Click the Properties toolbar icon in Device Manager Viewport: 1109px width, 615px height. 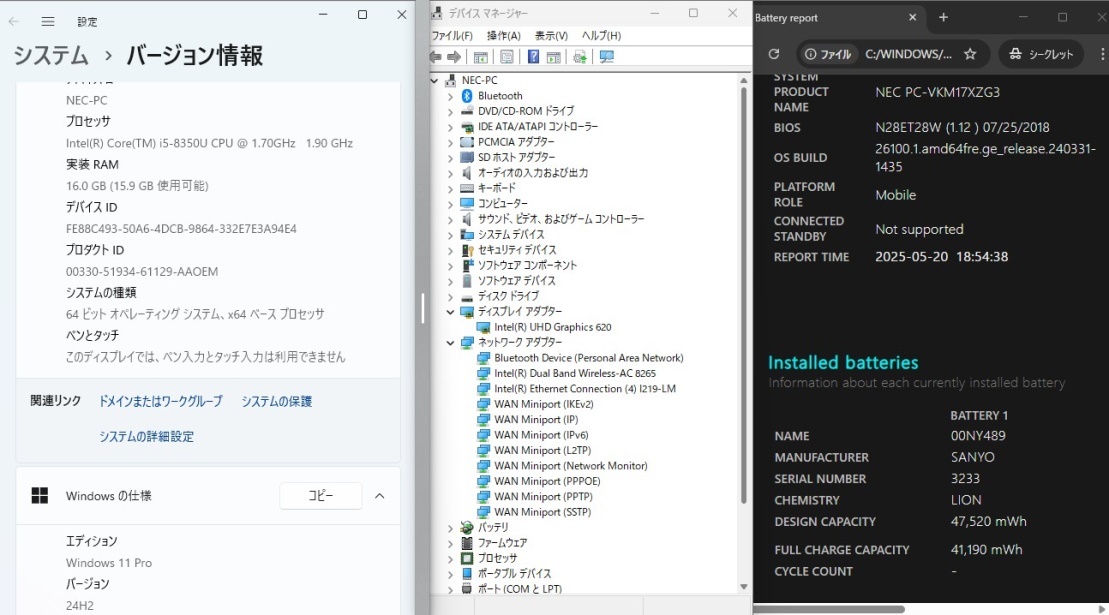coord(507,57)
